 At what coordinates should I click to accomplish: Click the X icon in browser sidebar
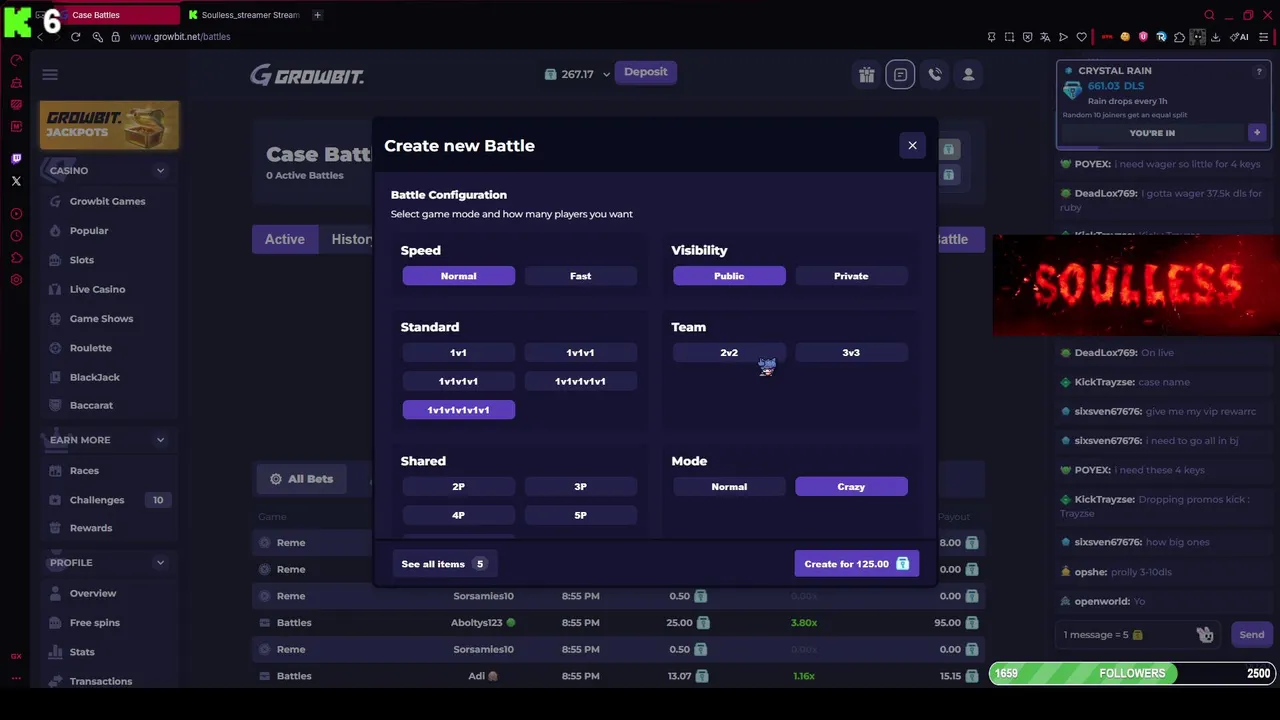16,181
